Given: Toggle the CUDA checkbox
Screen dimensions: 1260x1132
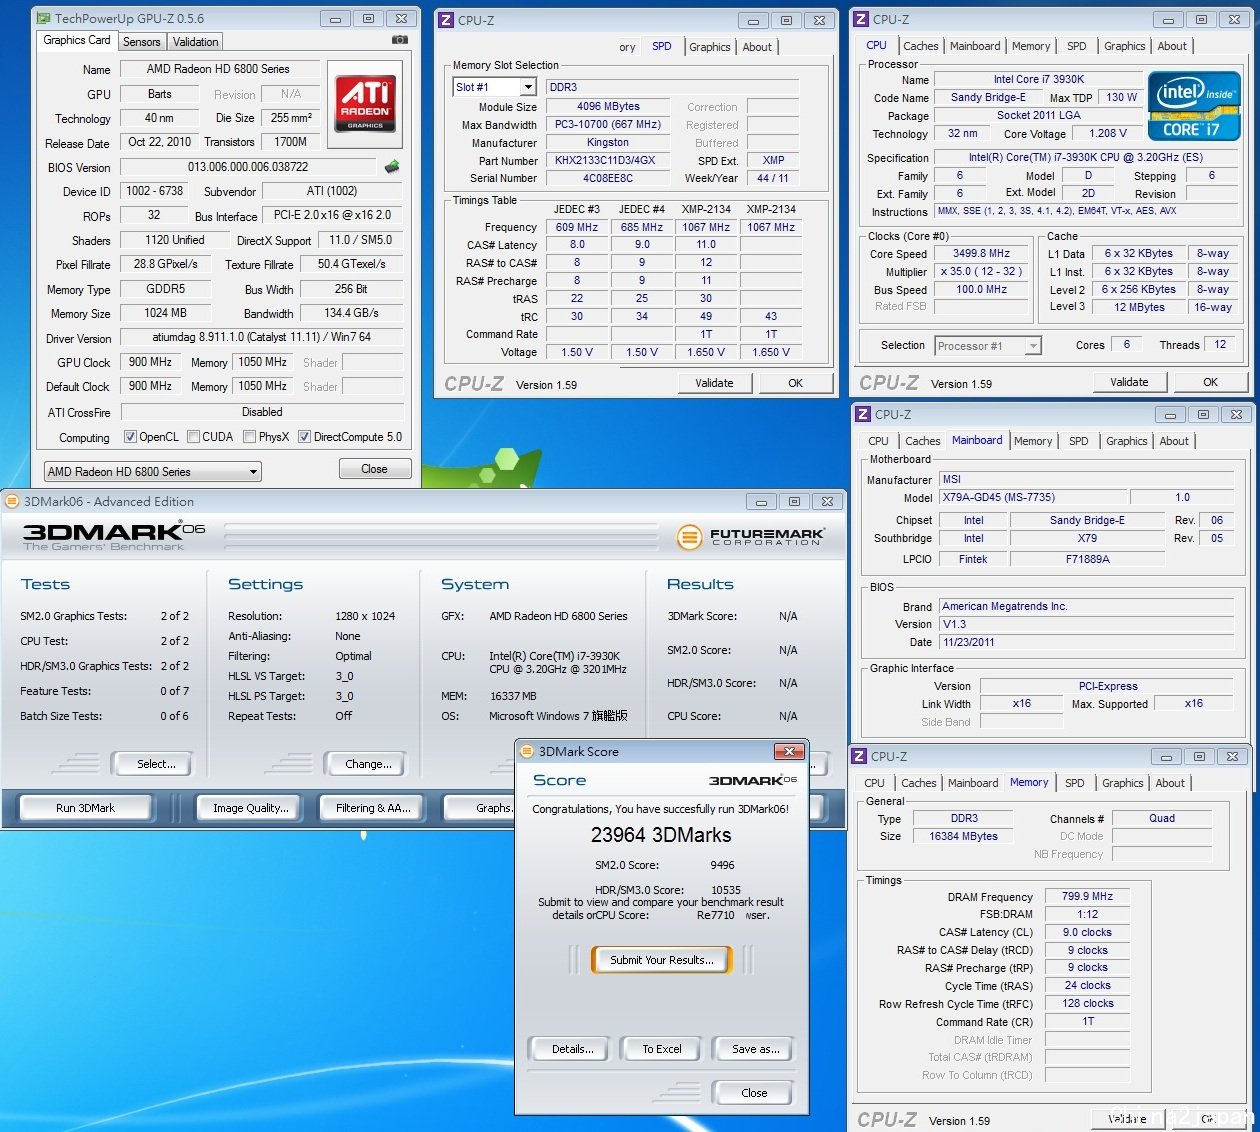Looking at the screenshot, I should pos(193,437).
